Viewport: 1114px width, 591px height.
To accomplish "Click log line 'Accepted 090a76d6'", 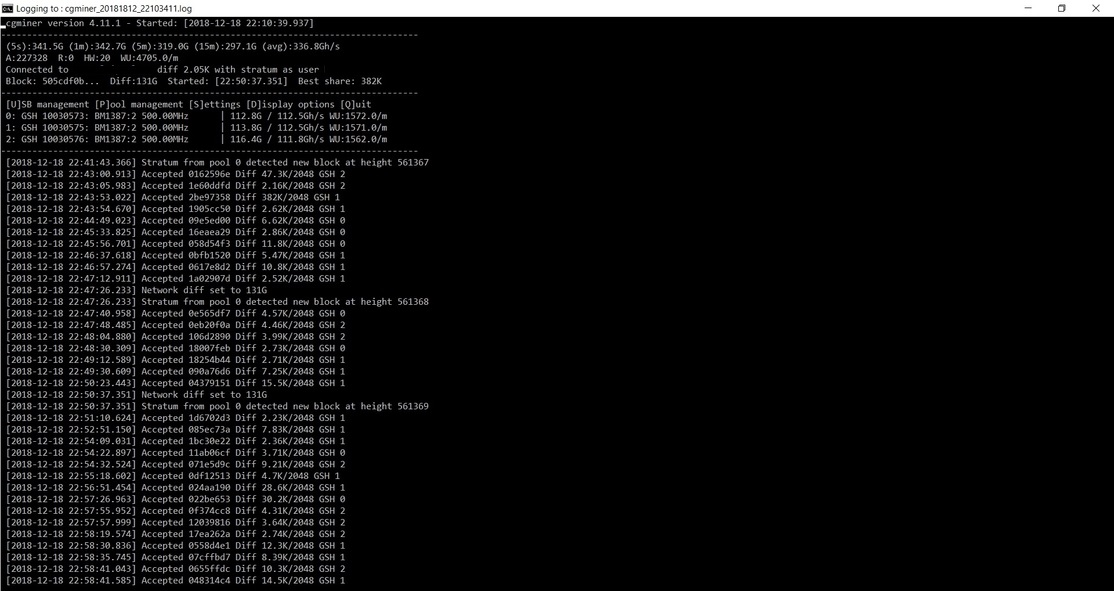I will click(x=175, y=372).
